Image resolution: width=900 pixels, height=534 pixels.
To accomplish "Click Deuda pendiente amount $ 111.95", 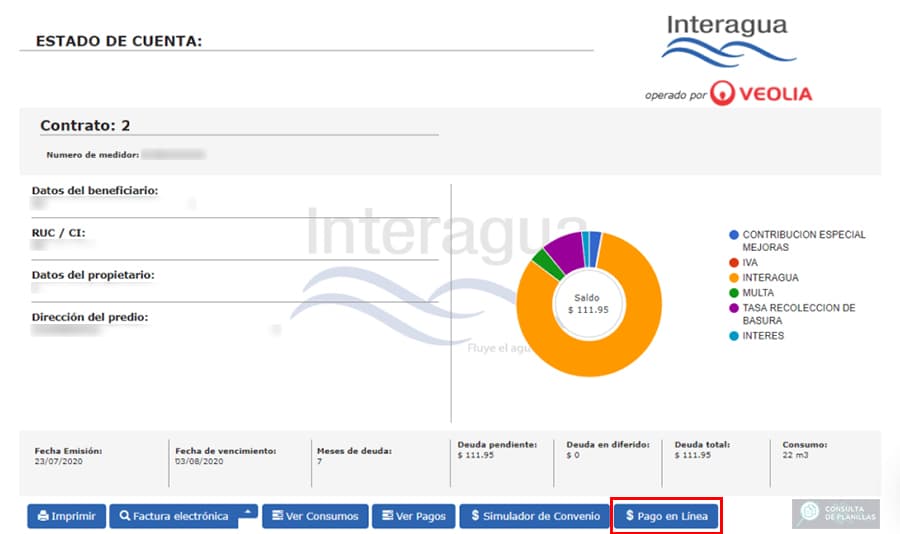I will (x=475, y=455).
